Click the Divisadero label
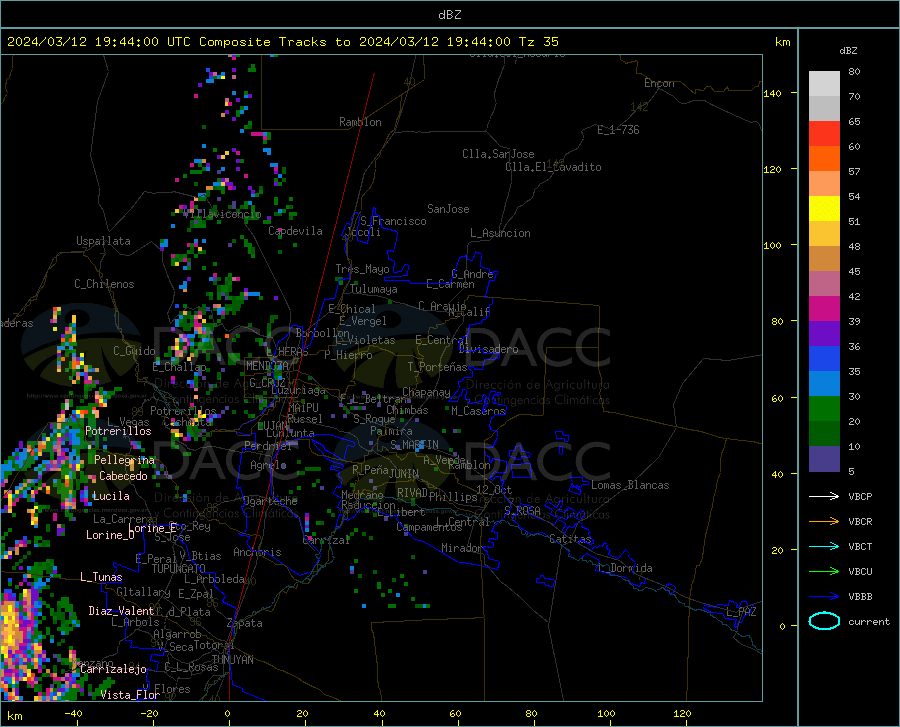 point(488,349)
